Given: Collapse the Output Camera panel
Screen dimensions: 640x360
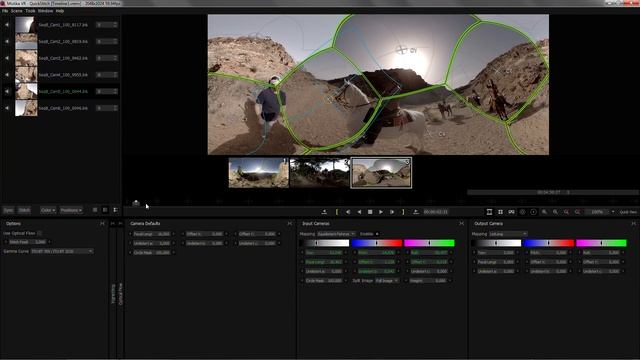Looking at the screenshot, I should (x=634, y=224).
